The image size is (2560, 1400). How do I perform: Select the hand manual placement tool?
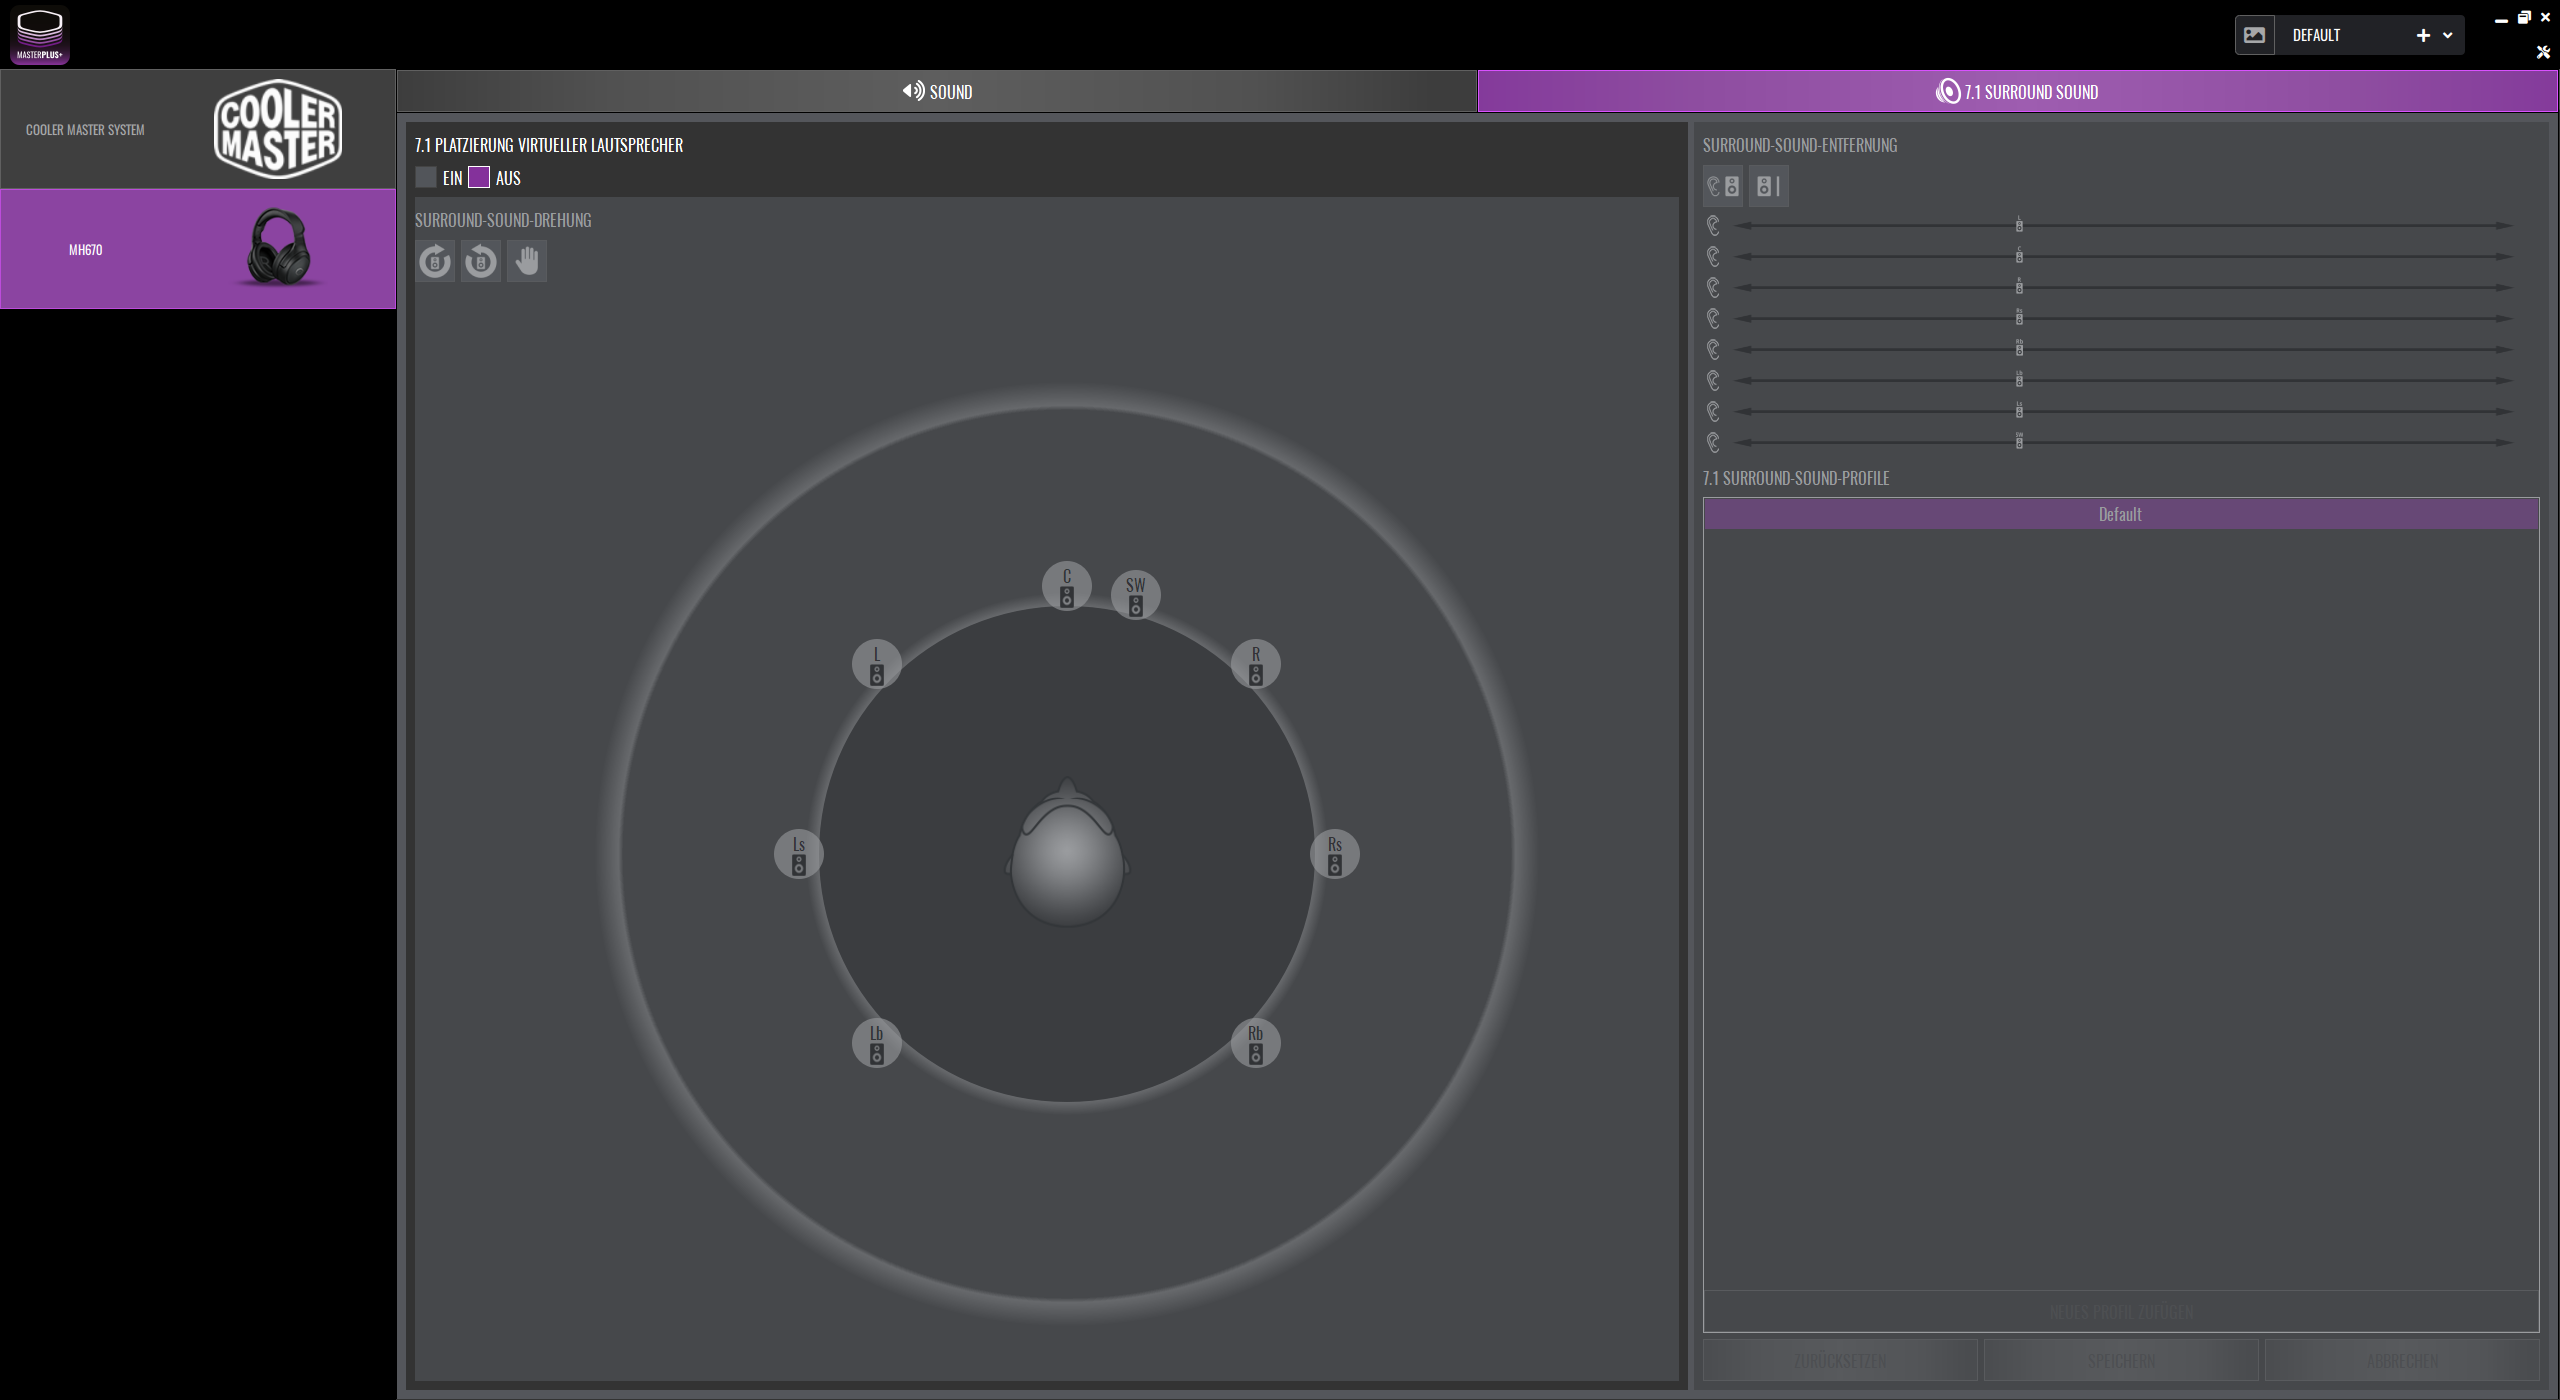pos(527,262)
